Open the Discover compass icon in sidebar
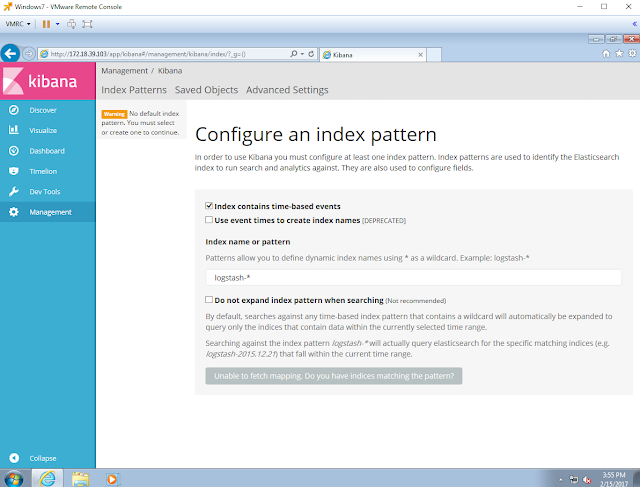Screen dimensions: 640x487 pyautogui.click(x=13, y=110)
